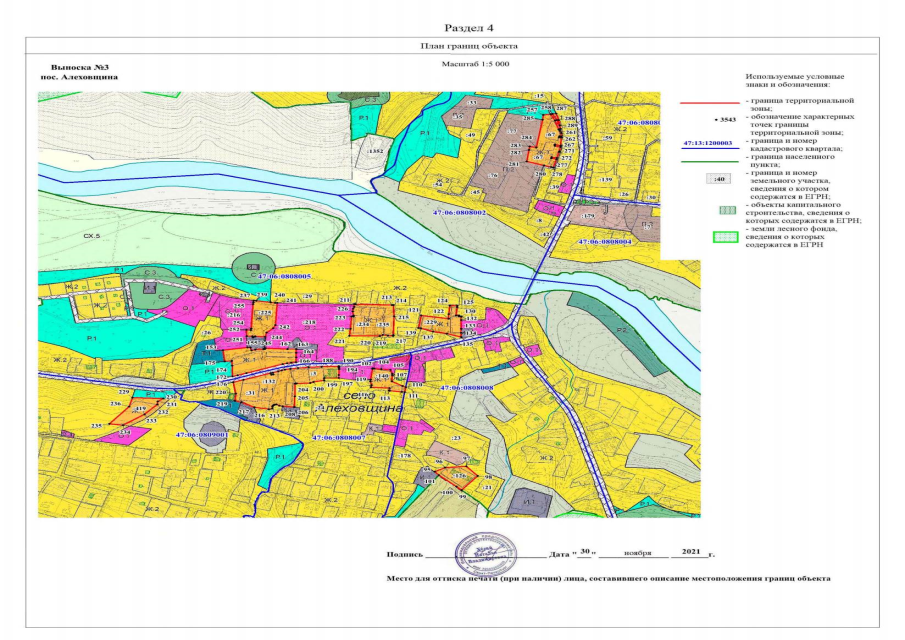
Task: Click the blue cadastral quarter legend sample 47:13:1200003
Action: point(708,144)
